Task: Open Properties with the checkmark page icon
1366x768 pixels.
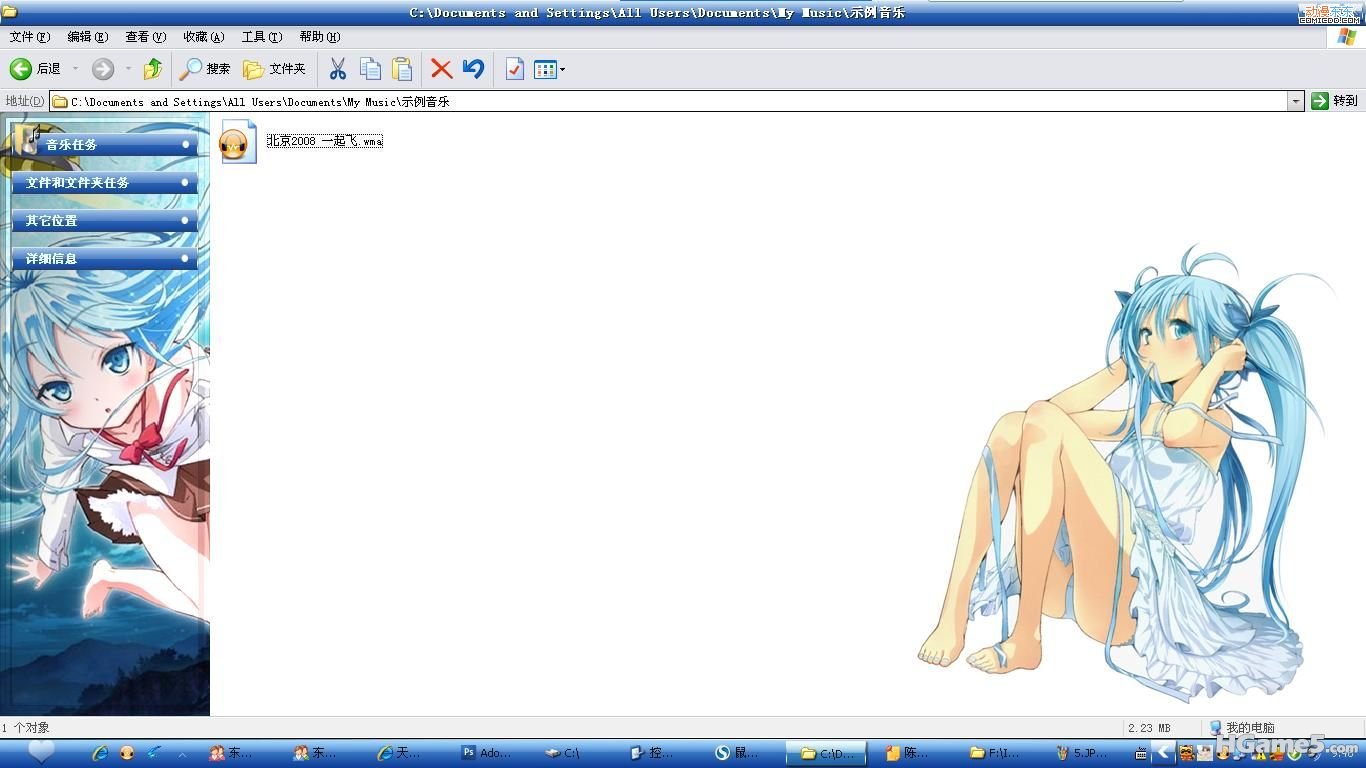Action: [515, 69]
